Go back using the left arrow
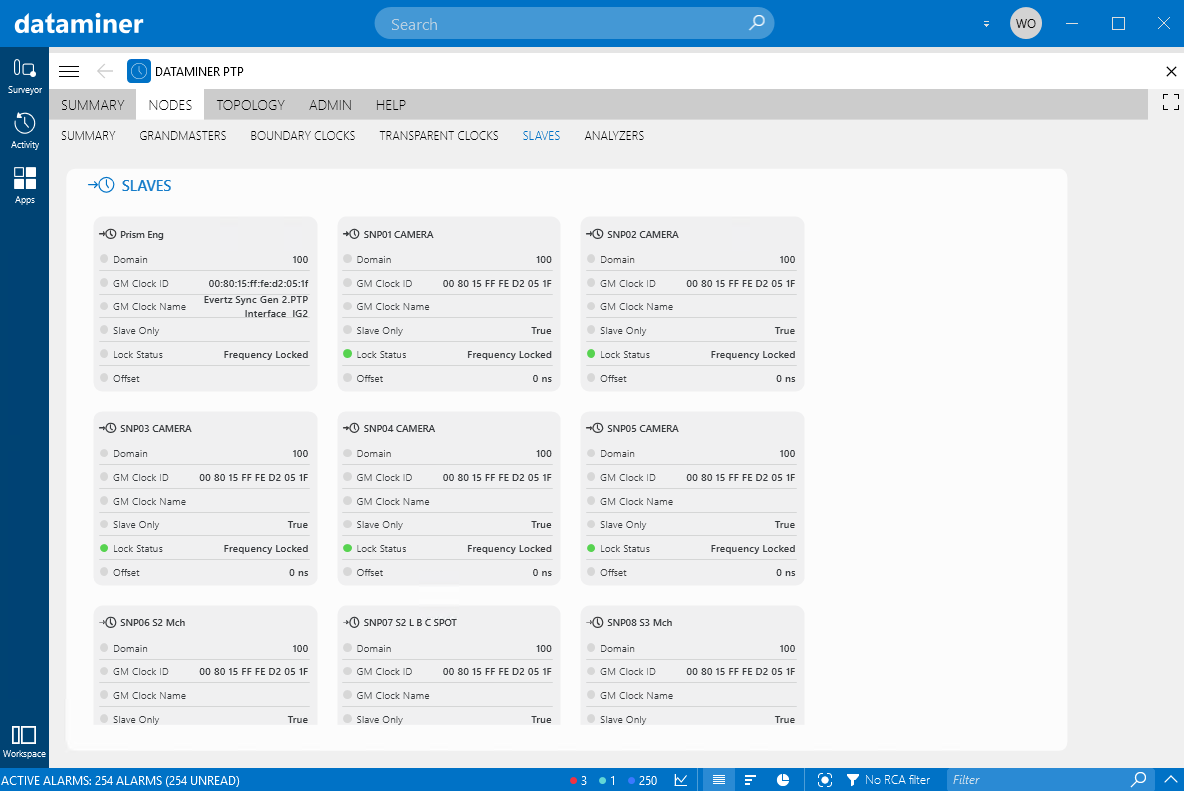This screenshot has width=1184, height=791. pos(105,72)
